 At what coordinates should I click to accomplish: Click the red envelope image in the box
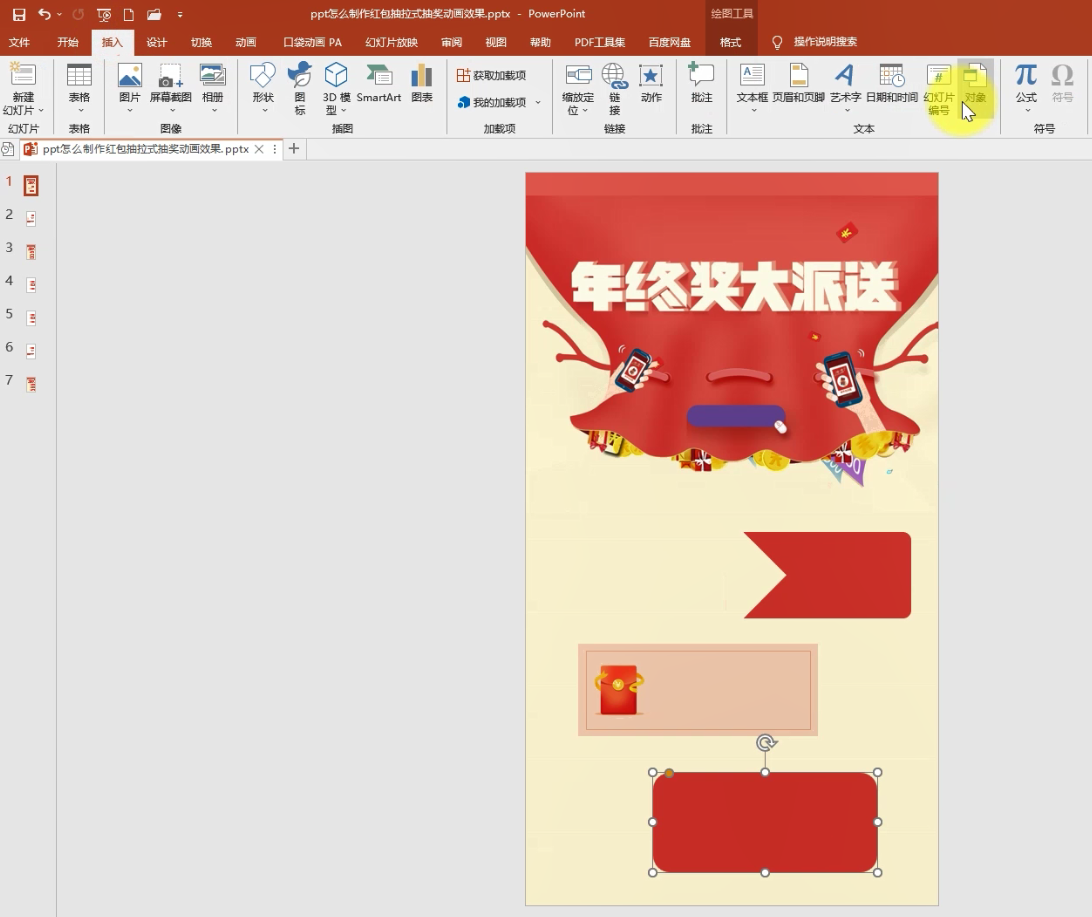click(x=619, y=689)
